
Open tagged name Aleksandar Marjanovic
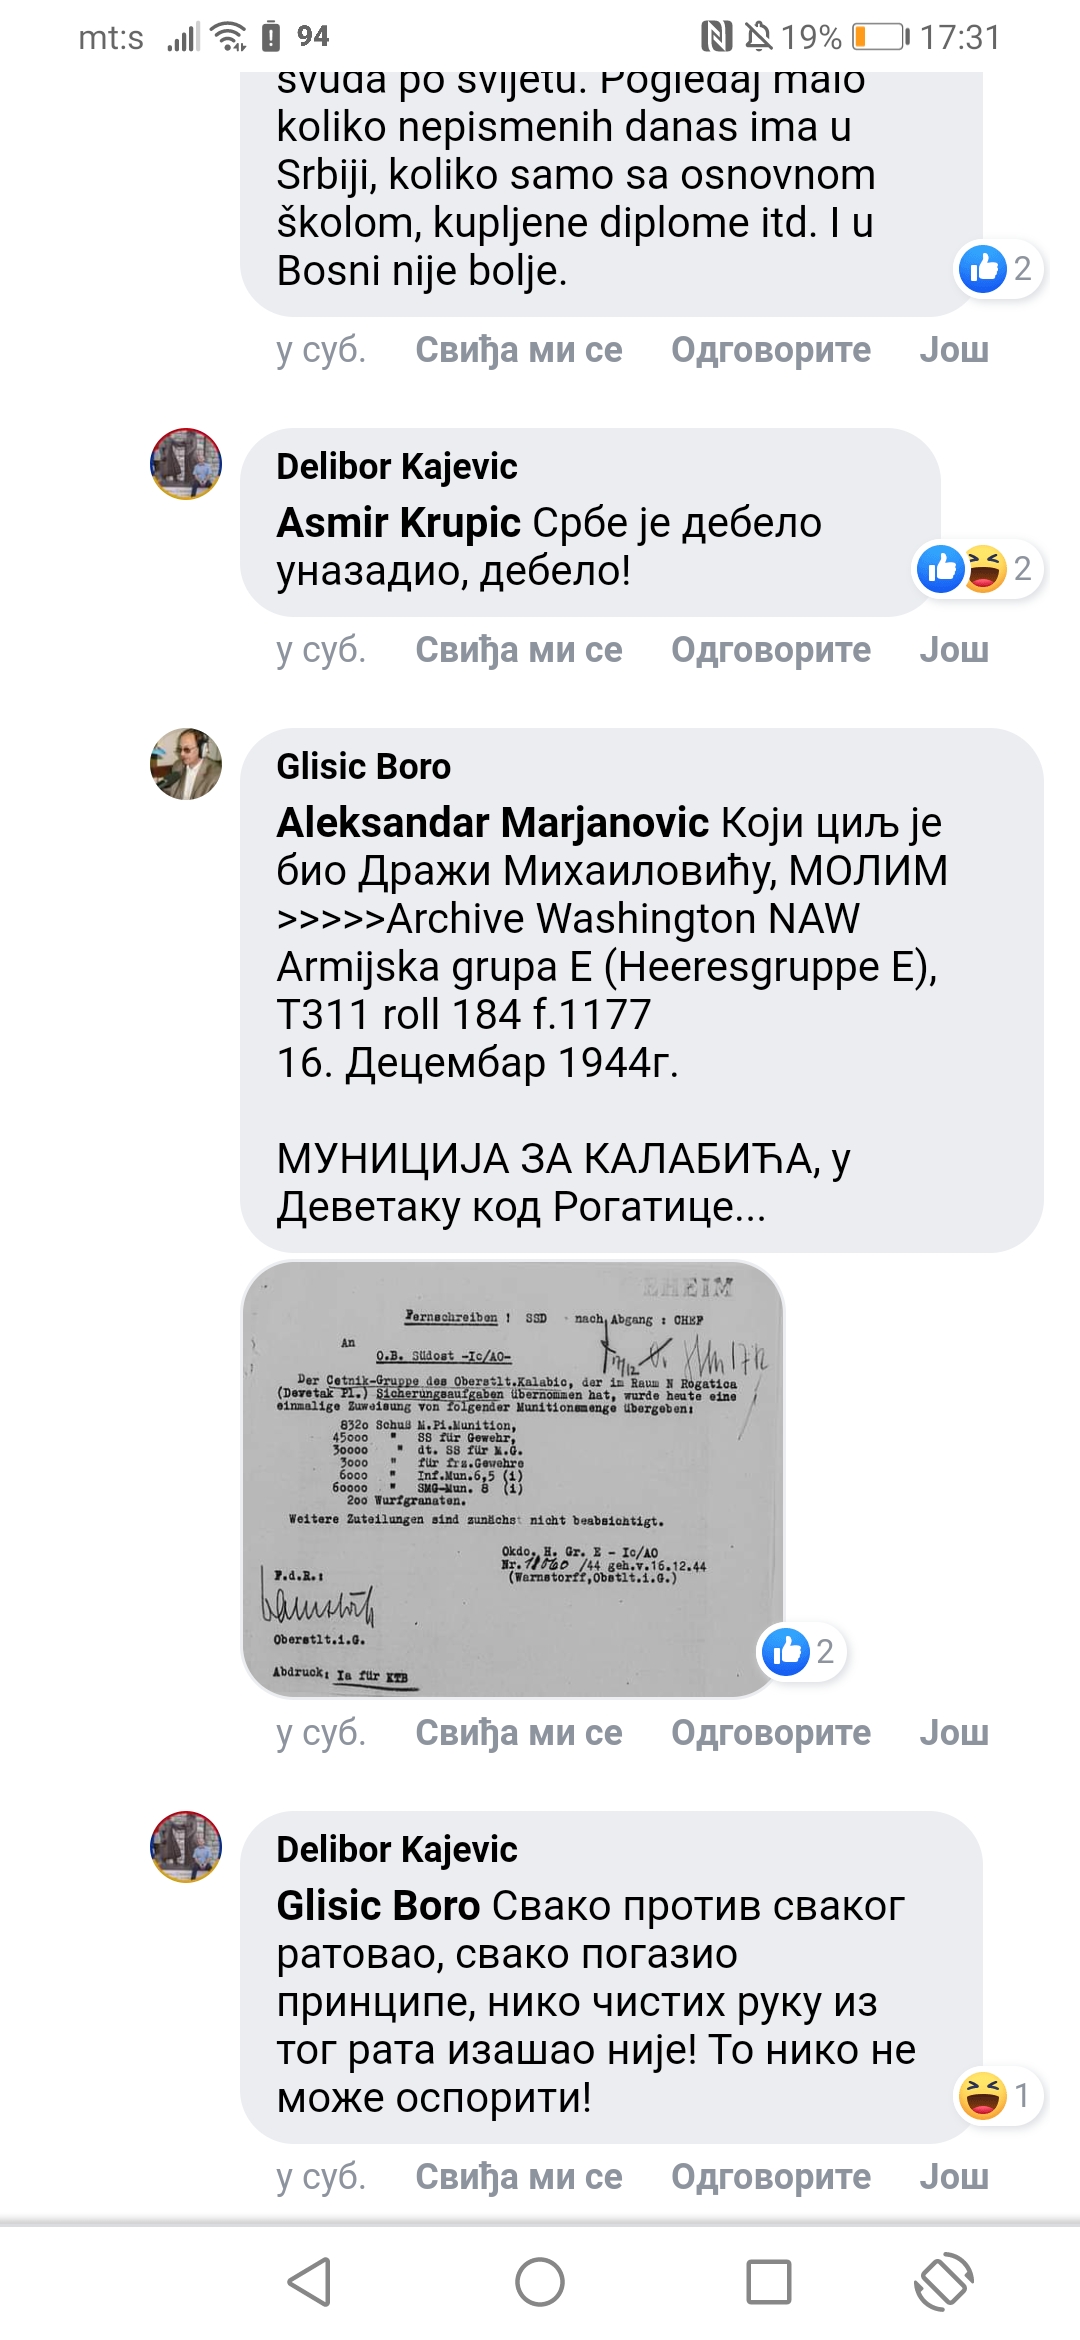(493, 822)
